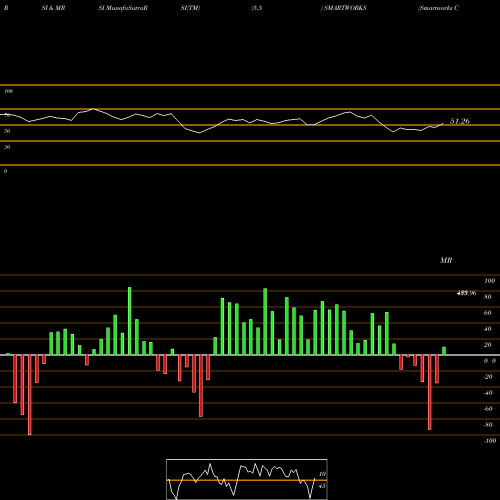The width and height of the screenshot is (500, 500).
Task: Click the 'SI & MR' header text
Action: (53, 8)
